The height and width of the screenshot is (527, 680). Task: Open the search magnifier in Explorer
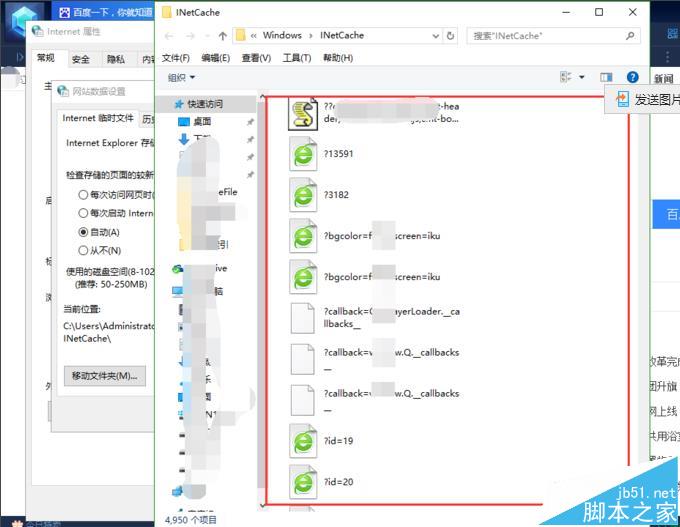pyautogui.click(x=630, y=36)
